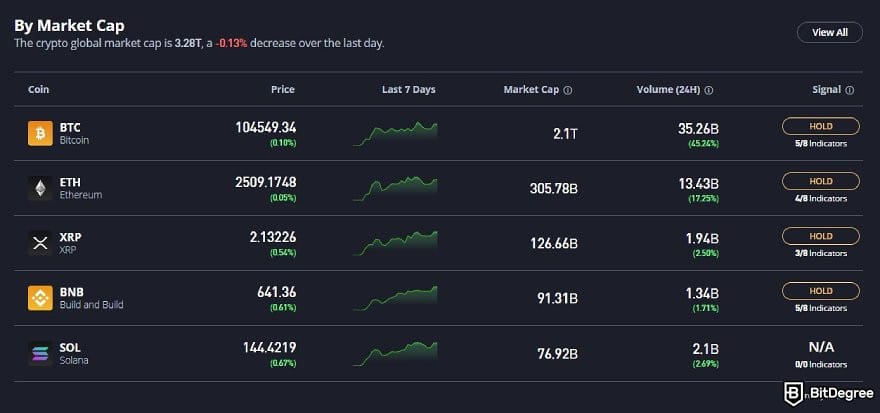Open the Bitcoin 7-day sparkline chart
Image resolution: width=880 pixels, height=413 pixels.
[395, 134]
